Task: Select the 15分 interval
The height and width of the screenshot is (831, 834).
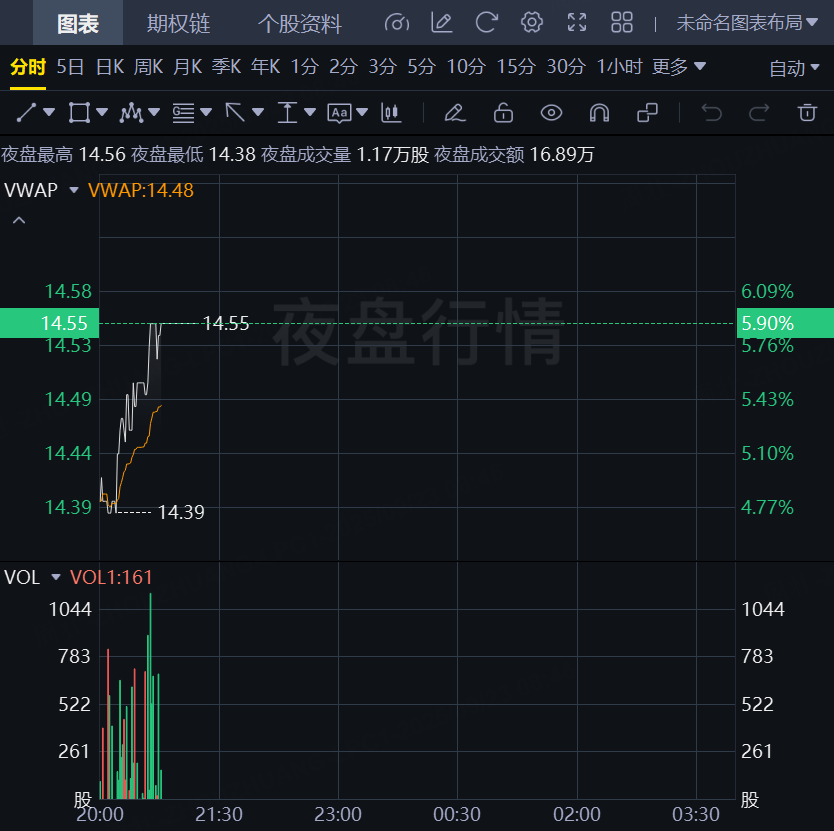Action: [515, 67]
